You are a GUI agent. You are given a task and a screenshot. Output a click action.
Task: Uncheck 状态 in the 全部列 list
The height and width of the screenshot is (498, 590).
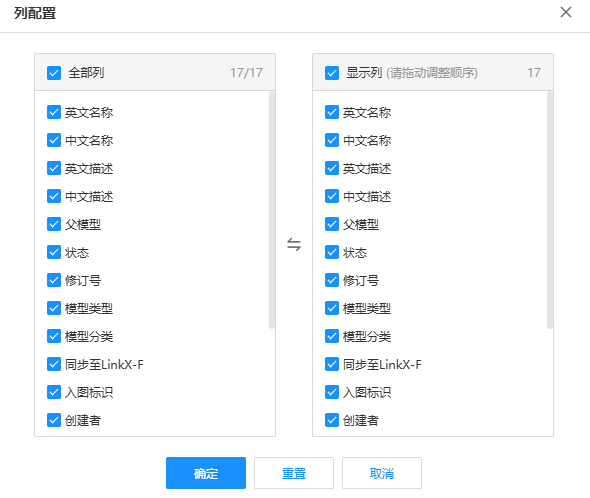pos(54,252)
